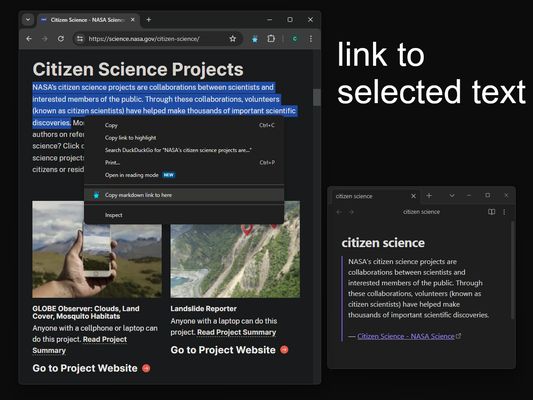Choose Print... in context menu

click(184, 162)
